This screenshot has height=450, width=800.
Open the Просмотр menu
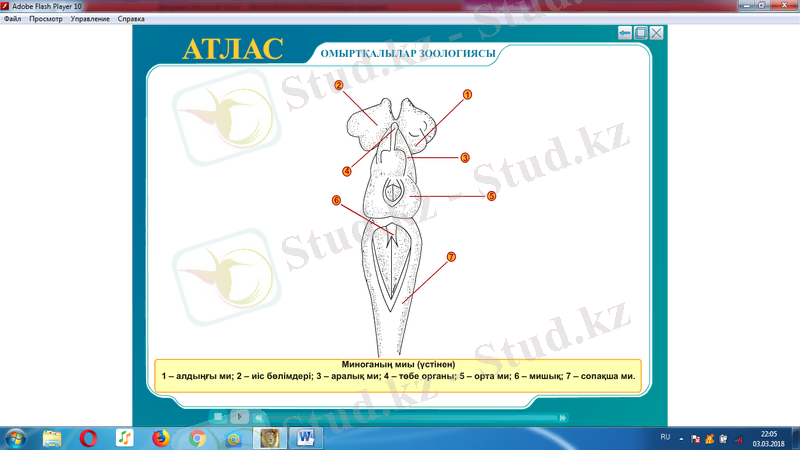click(46, 19)
